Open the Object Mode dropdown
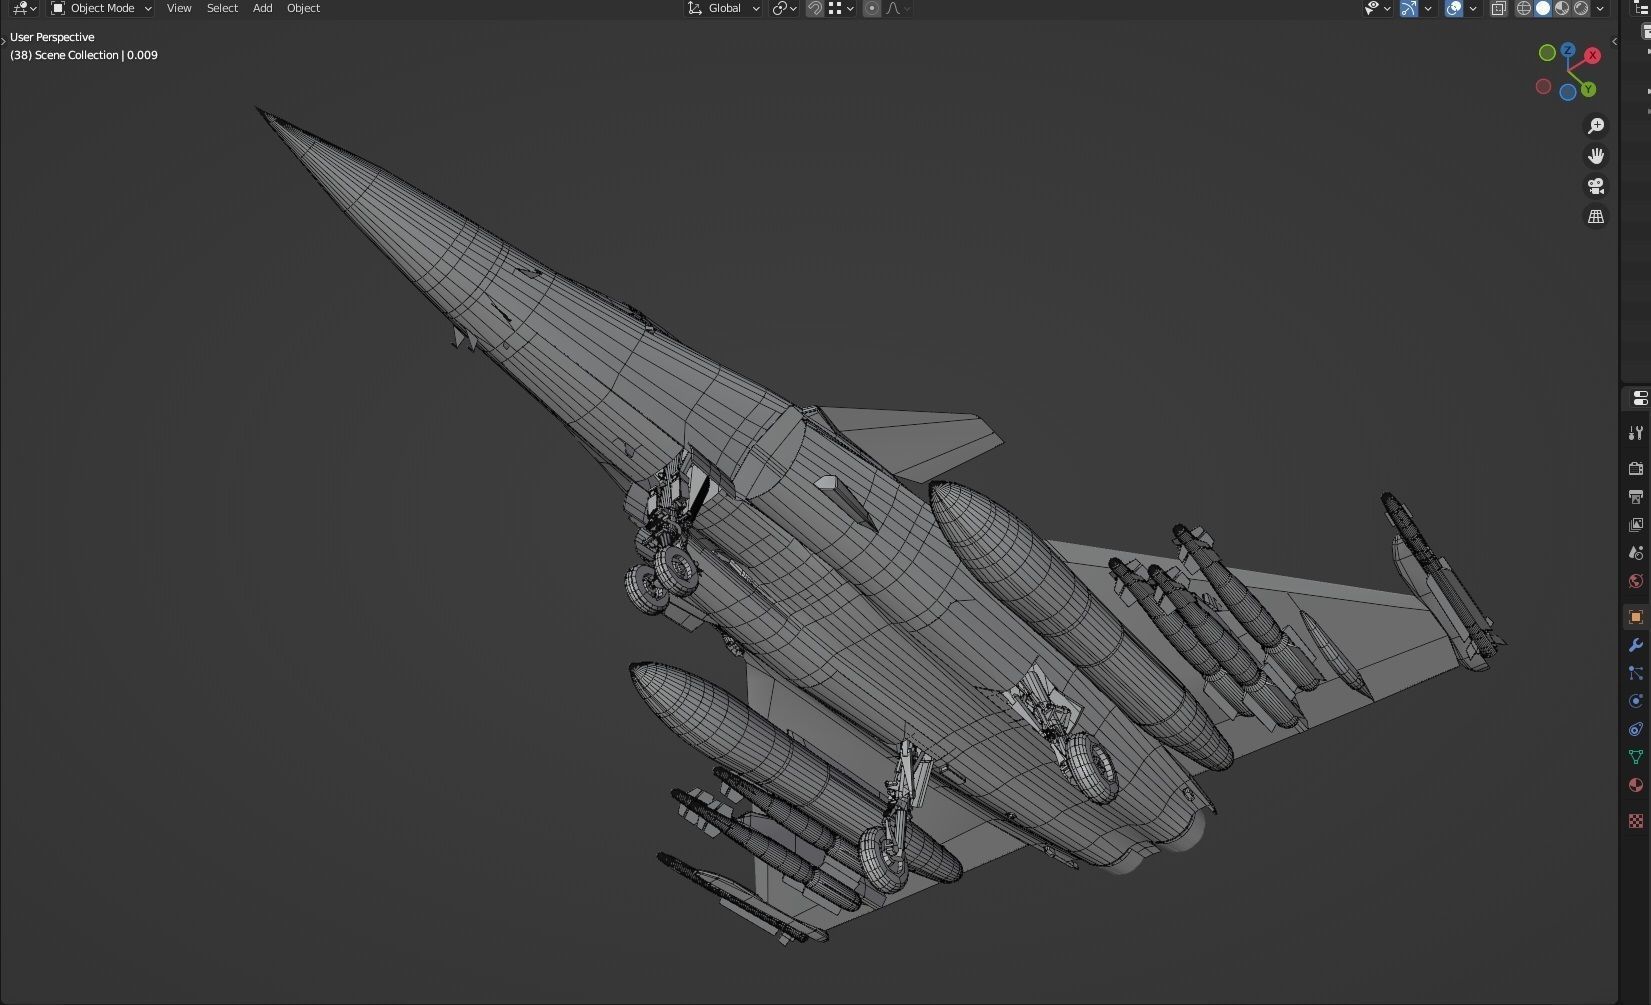Screen dimensions: 1651x1005 point(101,8)
